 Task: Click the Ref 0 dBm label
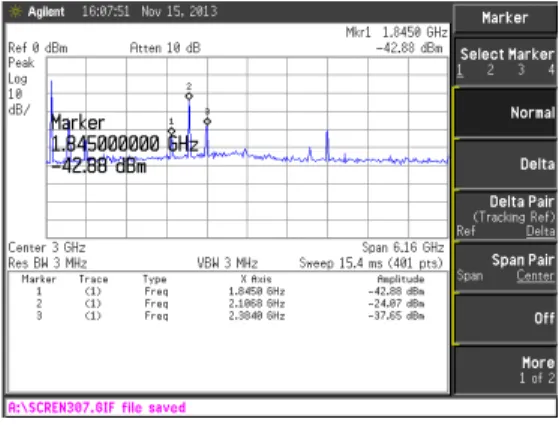tap(38, 48)
